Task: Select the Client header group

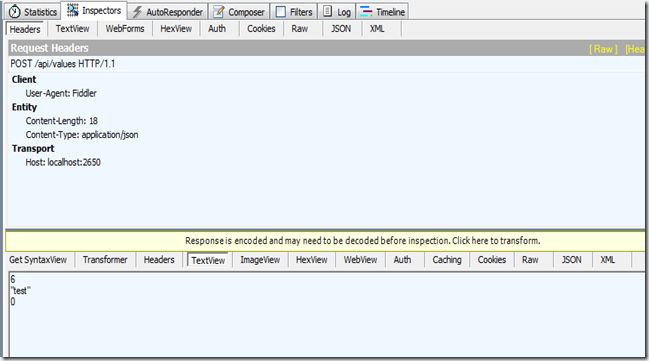Action: coord(24,79)
